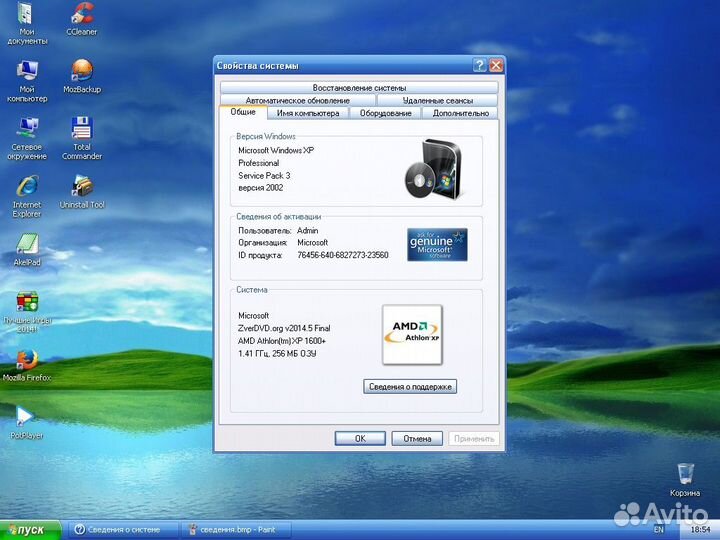The image size is (720, 540).
Task: Click the Service Pack 3 text
Action: pyautogui.click(x=264, y=175)
